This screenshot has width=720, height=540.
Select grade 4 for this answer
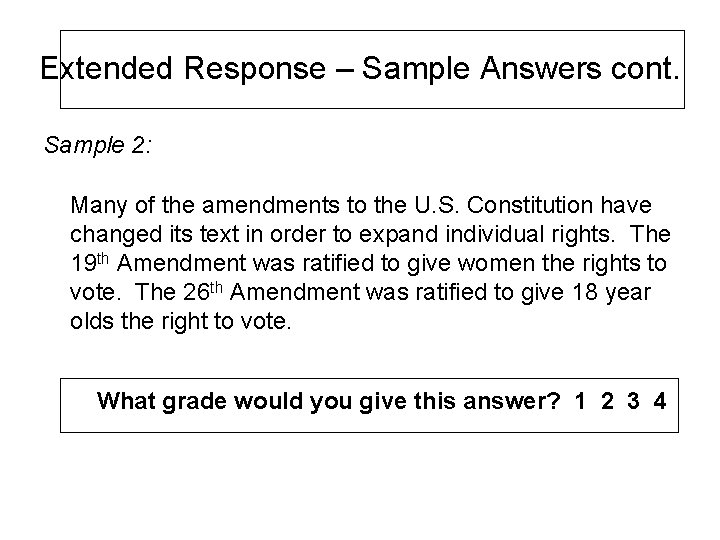coord(660,401)
